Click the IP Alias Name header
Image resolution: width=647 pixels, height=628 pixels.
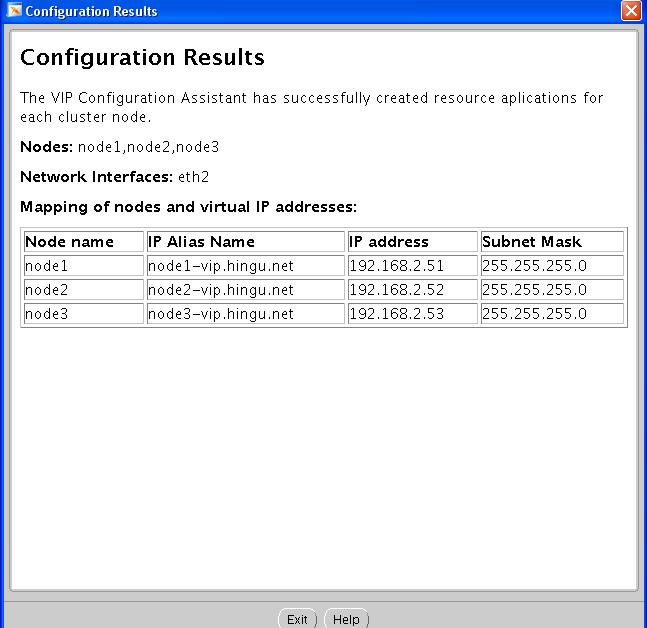(x=245, y=241)
